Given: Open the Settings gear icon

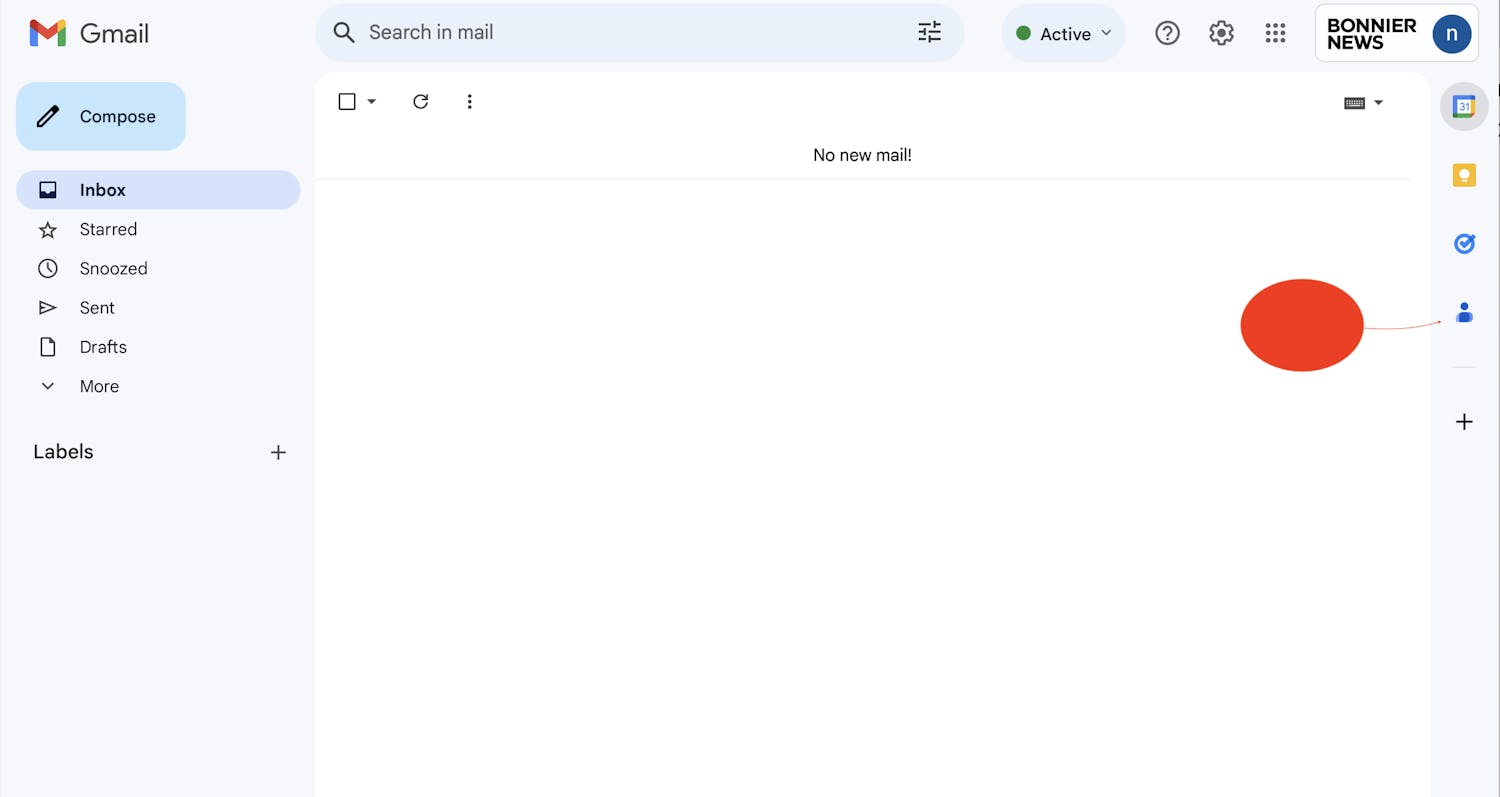Looking at the screenshot, I should pyautogui.click(x=1221, y=33).
